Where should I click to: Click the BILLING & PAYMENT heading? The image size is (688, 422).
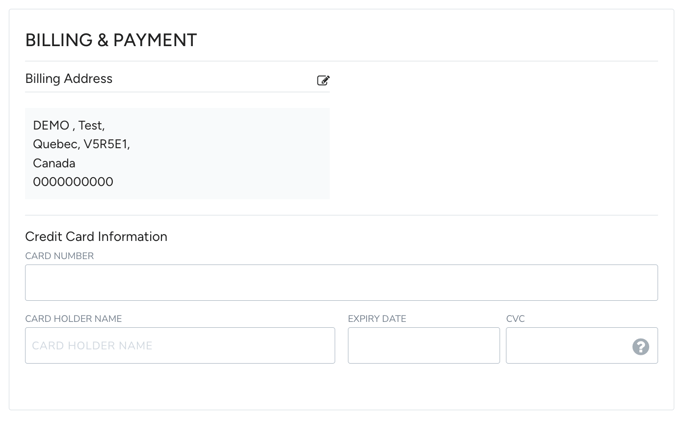point(111,40)
